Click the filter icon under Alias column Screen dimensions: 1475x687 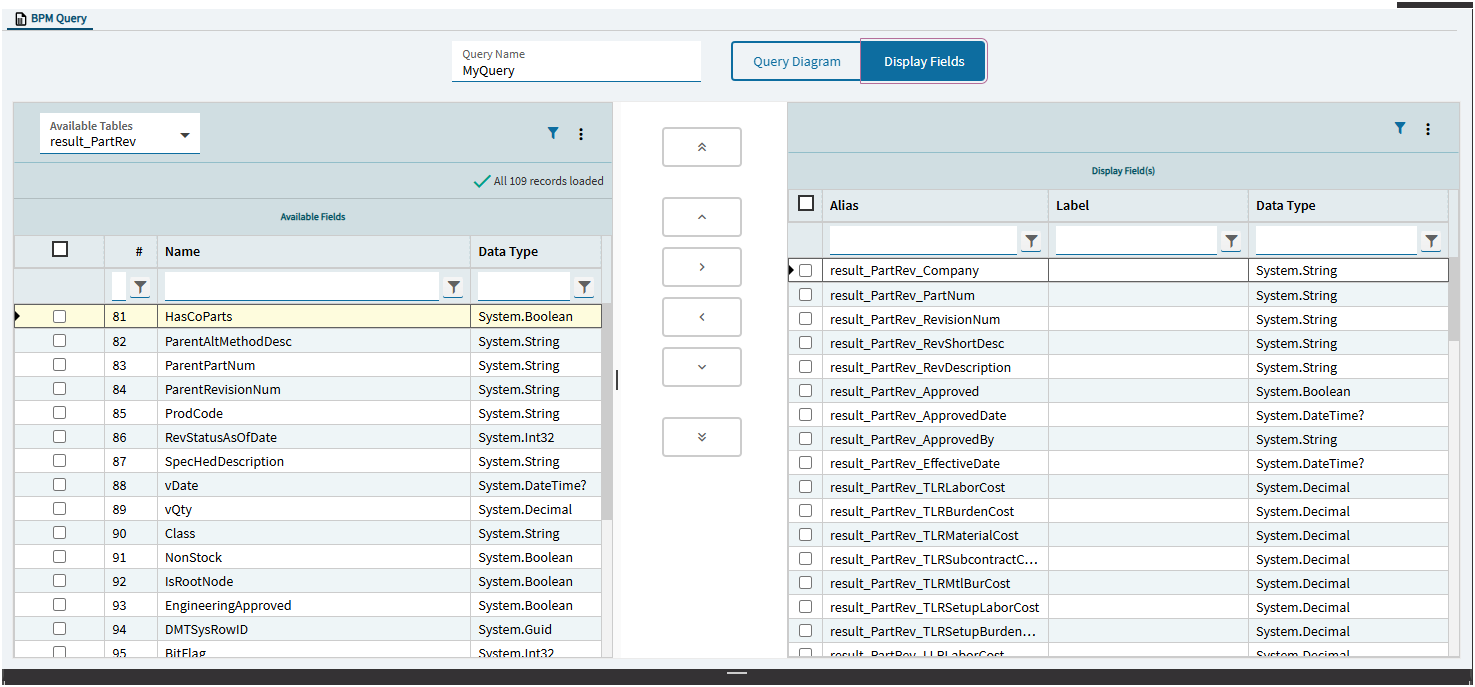click(x=1031, y=241)
